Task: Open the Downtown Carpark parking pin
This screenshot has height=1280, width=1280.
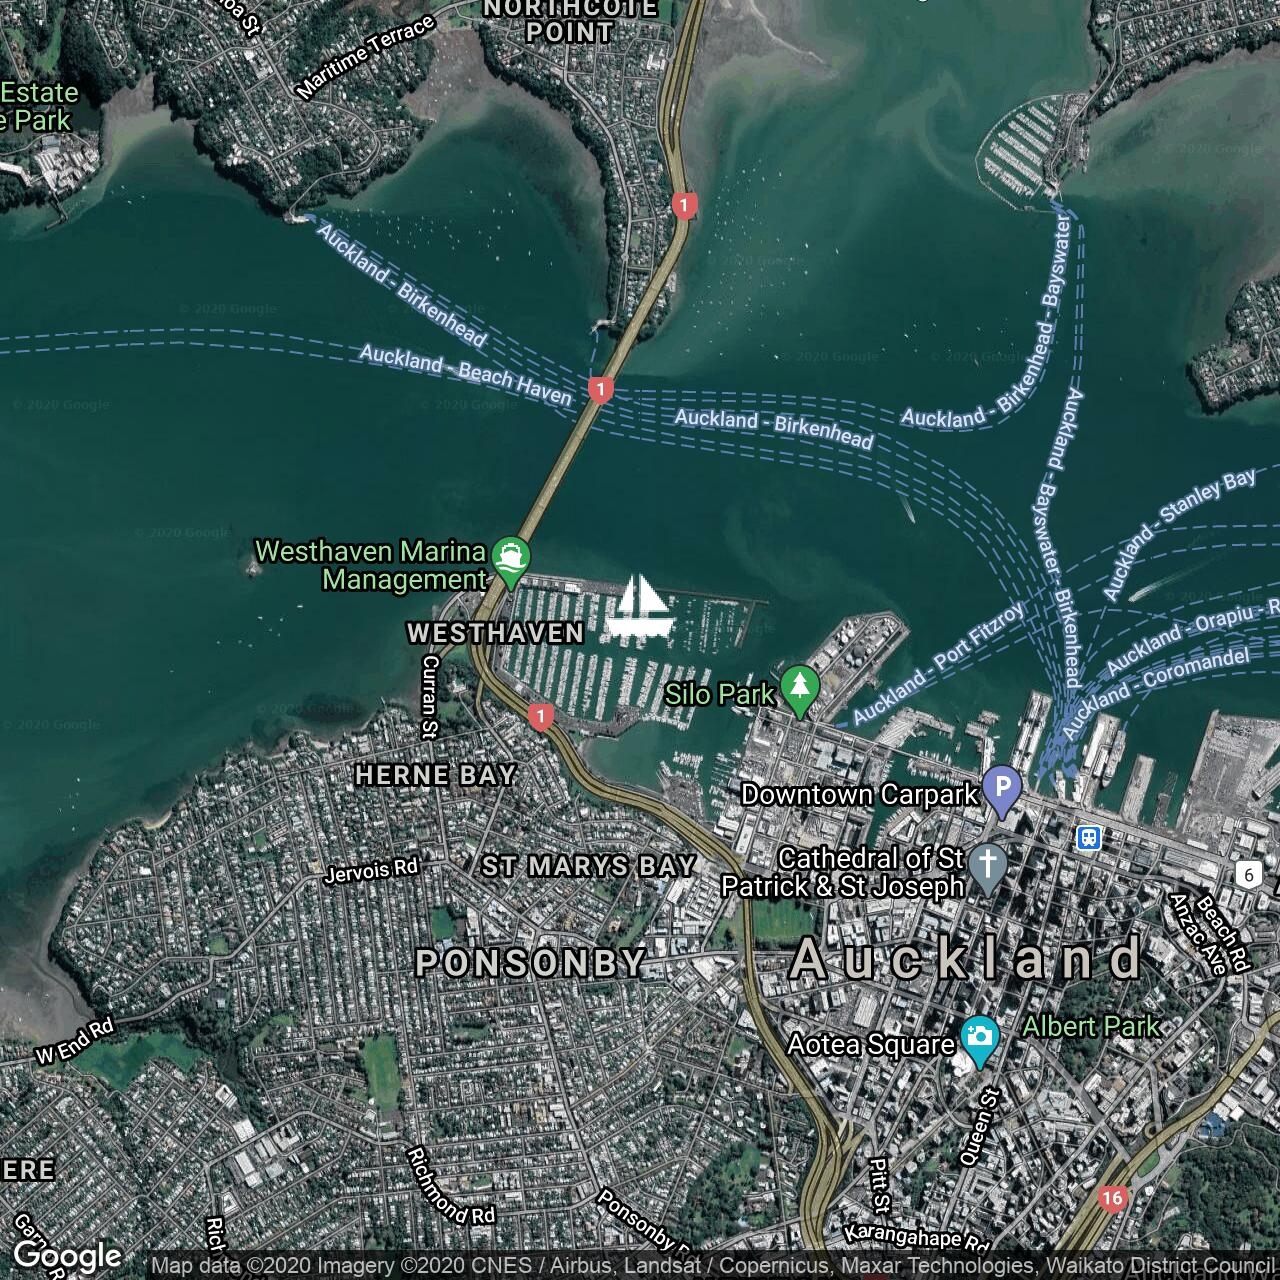Action: pos(1002,792)
